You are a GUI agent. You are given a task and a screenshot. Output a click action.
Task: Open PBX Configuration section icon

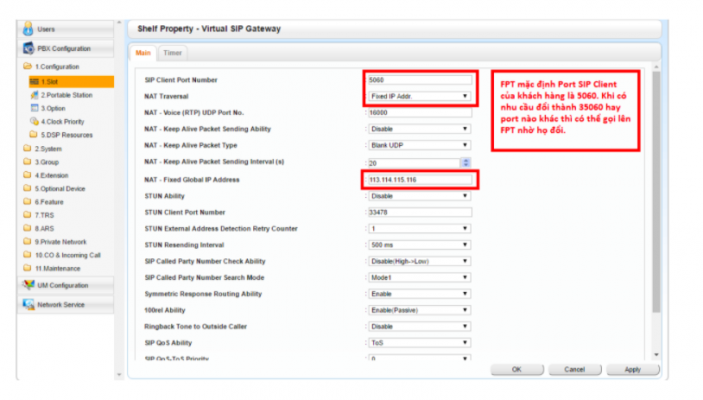27,48
